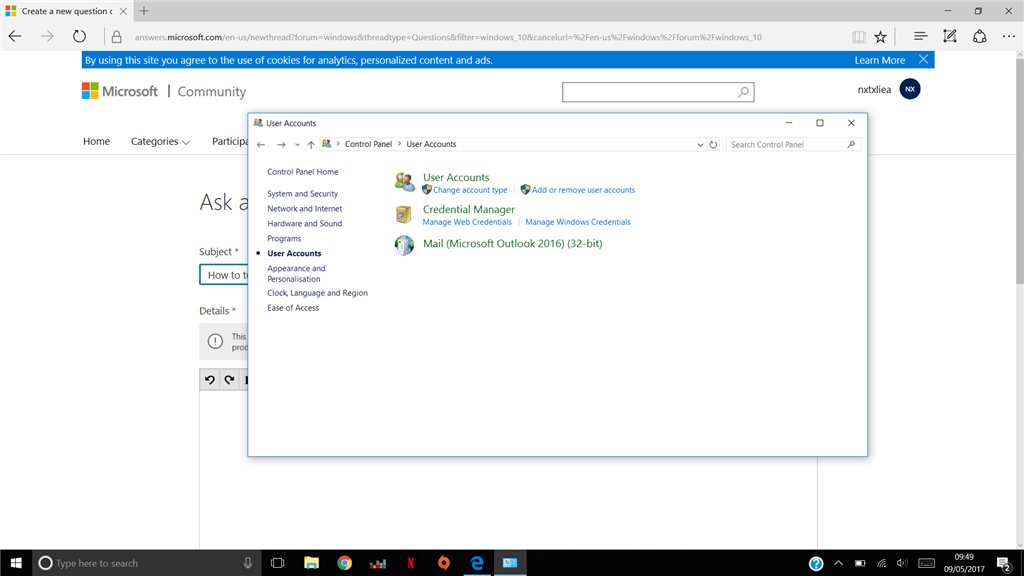
Task: Expand the breadcrumb chevron after Control Panel
Action: coord(399,144)
